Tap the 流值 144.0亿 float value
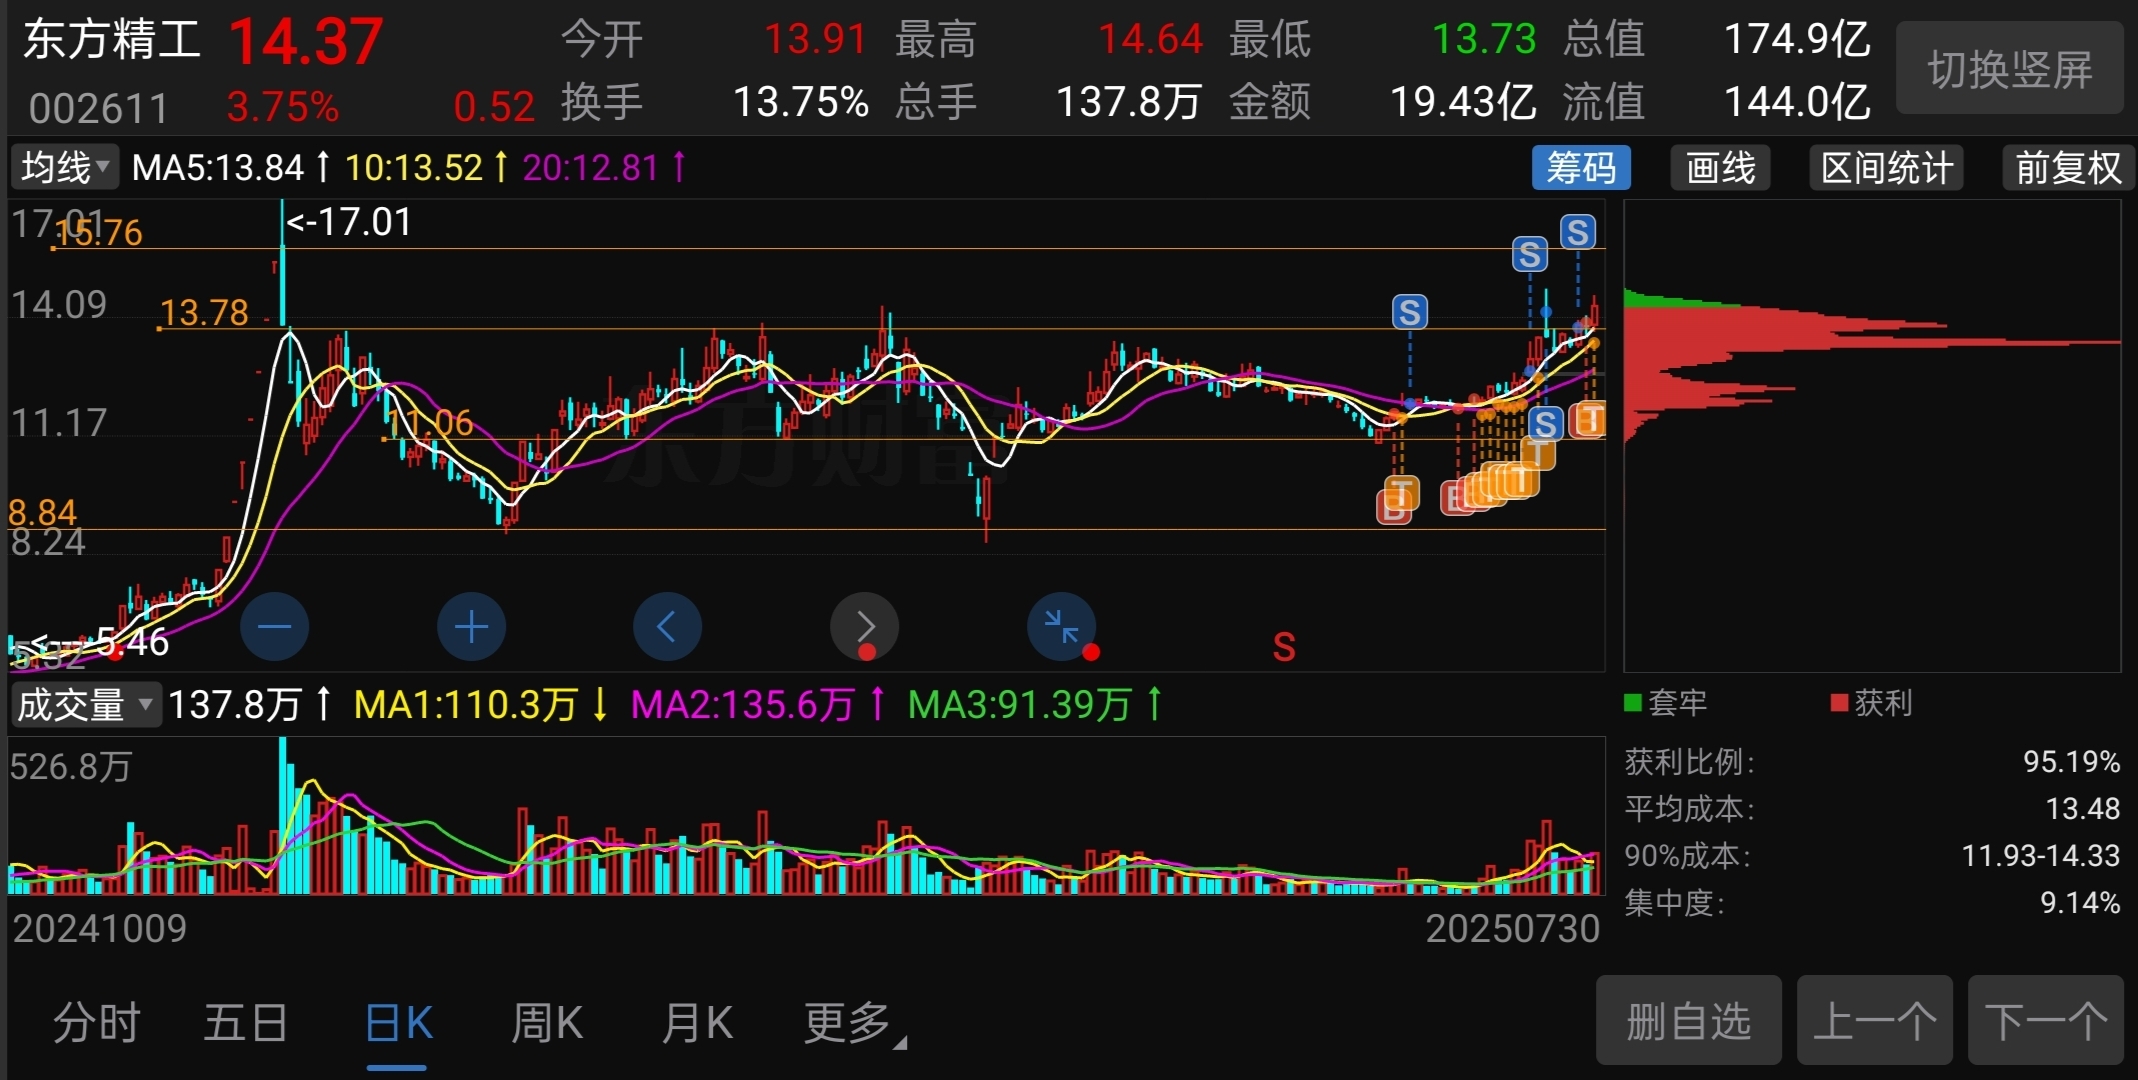The image size is (2138, 1080). click(x=1797, y=102)
